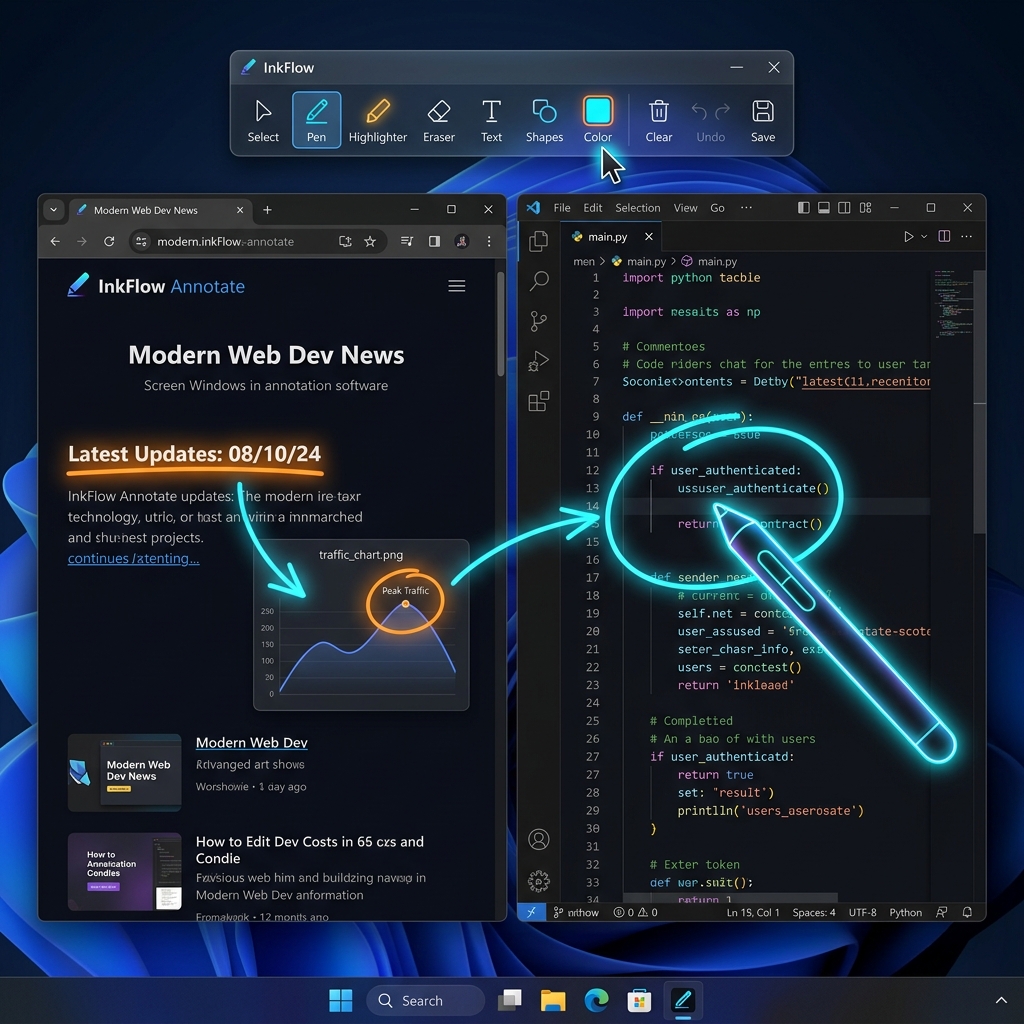The width and height of the screenshot is (1024, 1024).
Task: Open VS Code Search panel
Action: (539, 281)
